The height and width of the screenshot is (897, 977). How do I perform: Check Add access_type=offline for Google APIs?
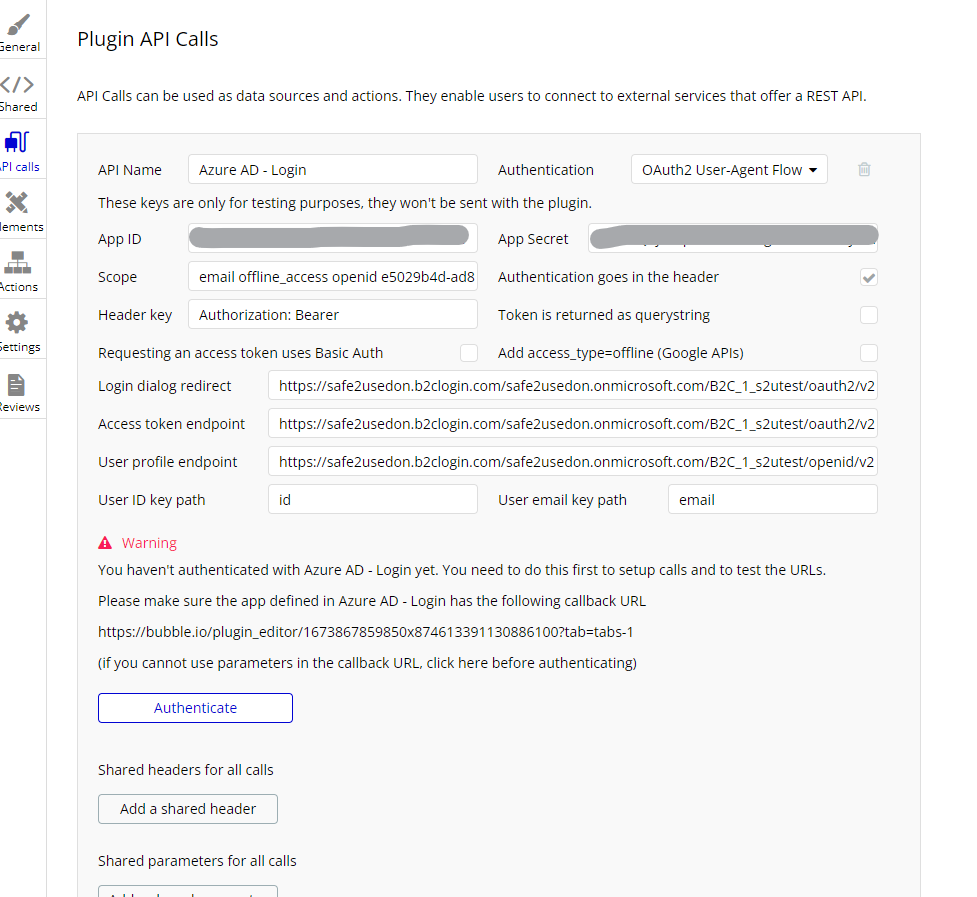[869, 353]
